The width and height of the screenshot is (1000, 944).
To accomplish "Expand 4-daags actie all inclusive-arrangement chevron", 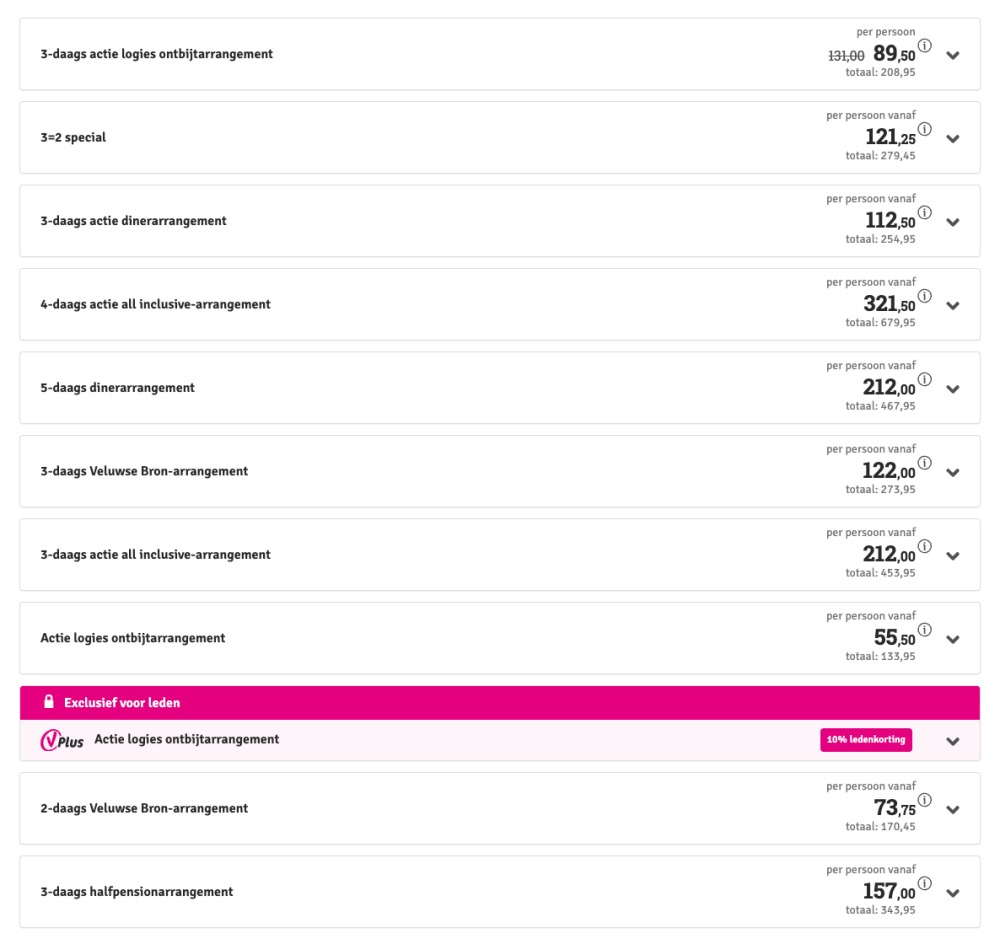I will tap(953, 306).
